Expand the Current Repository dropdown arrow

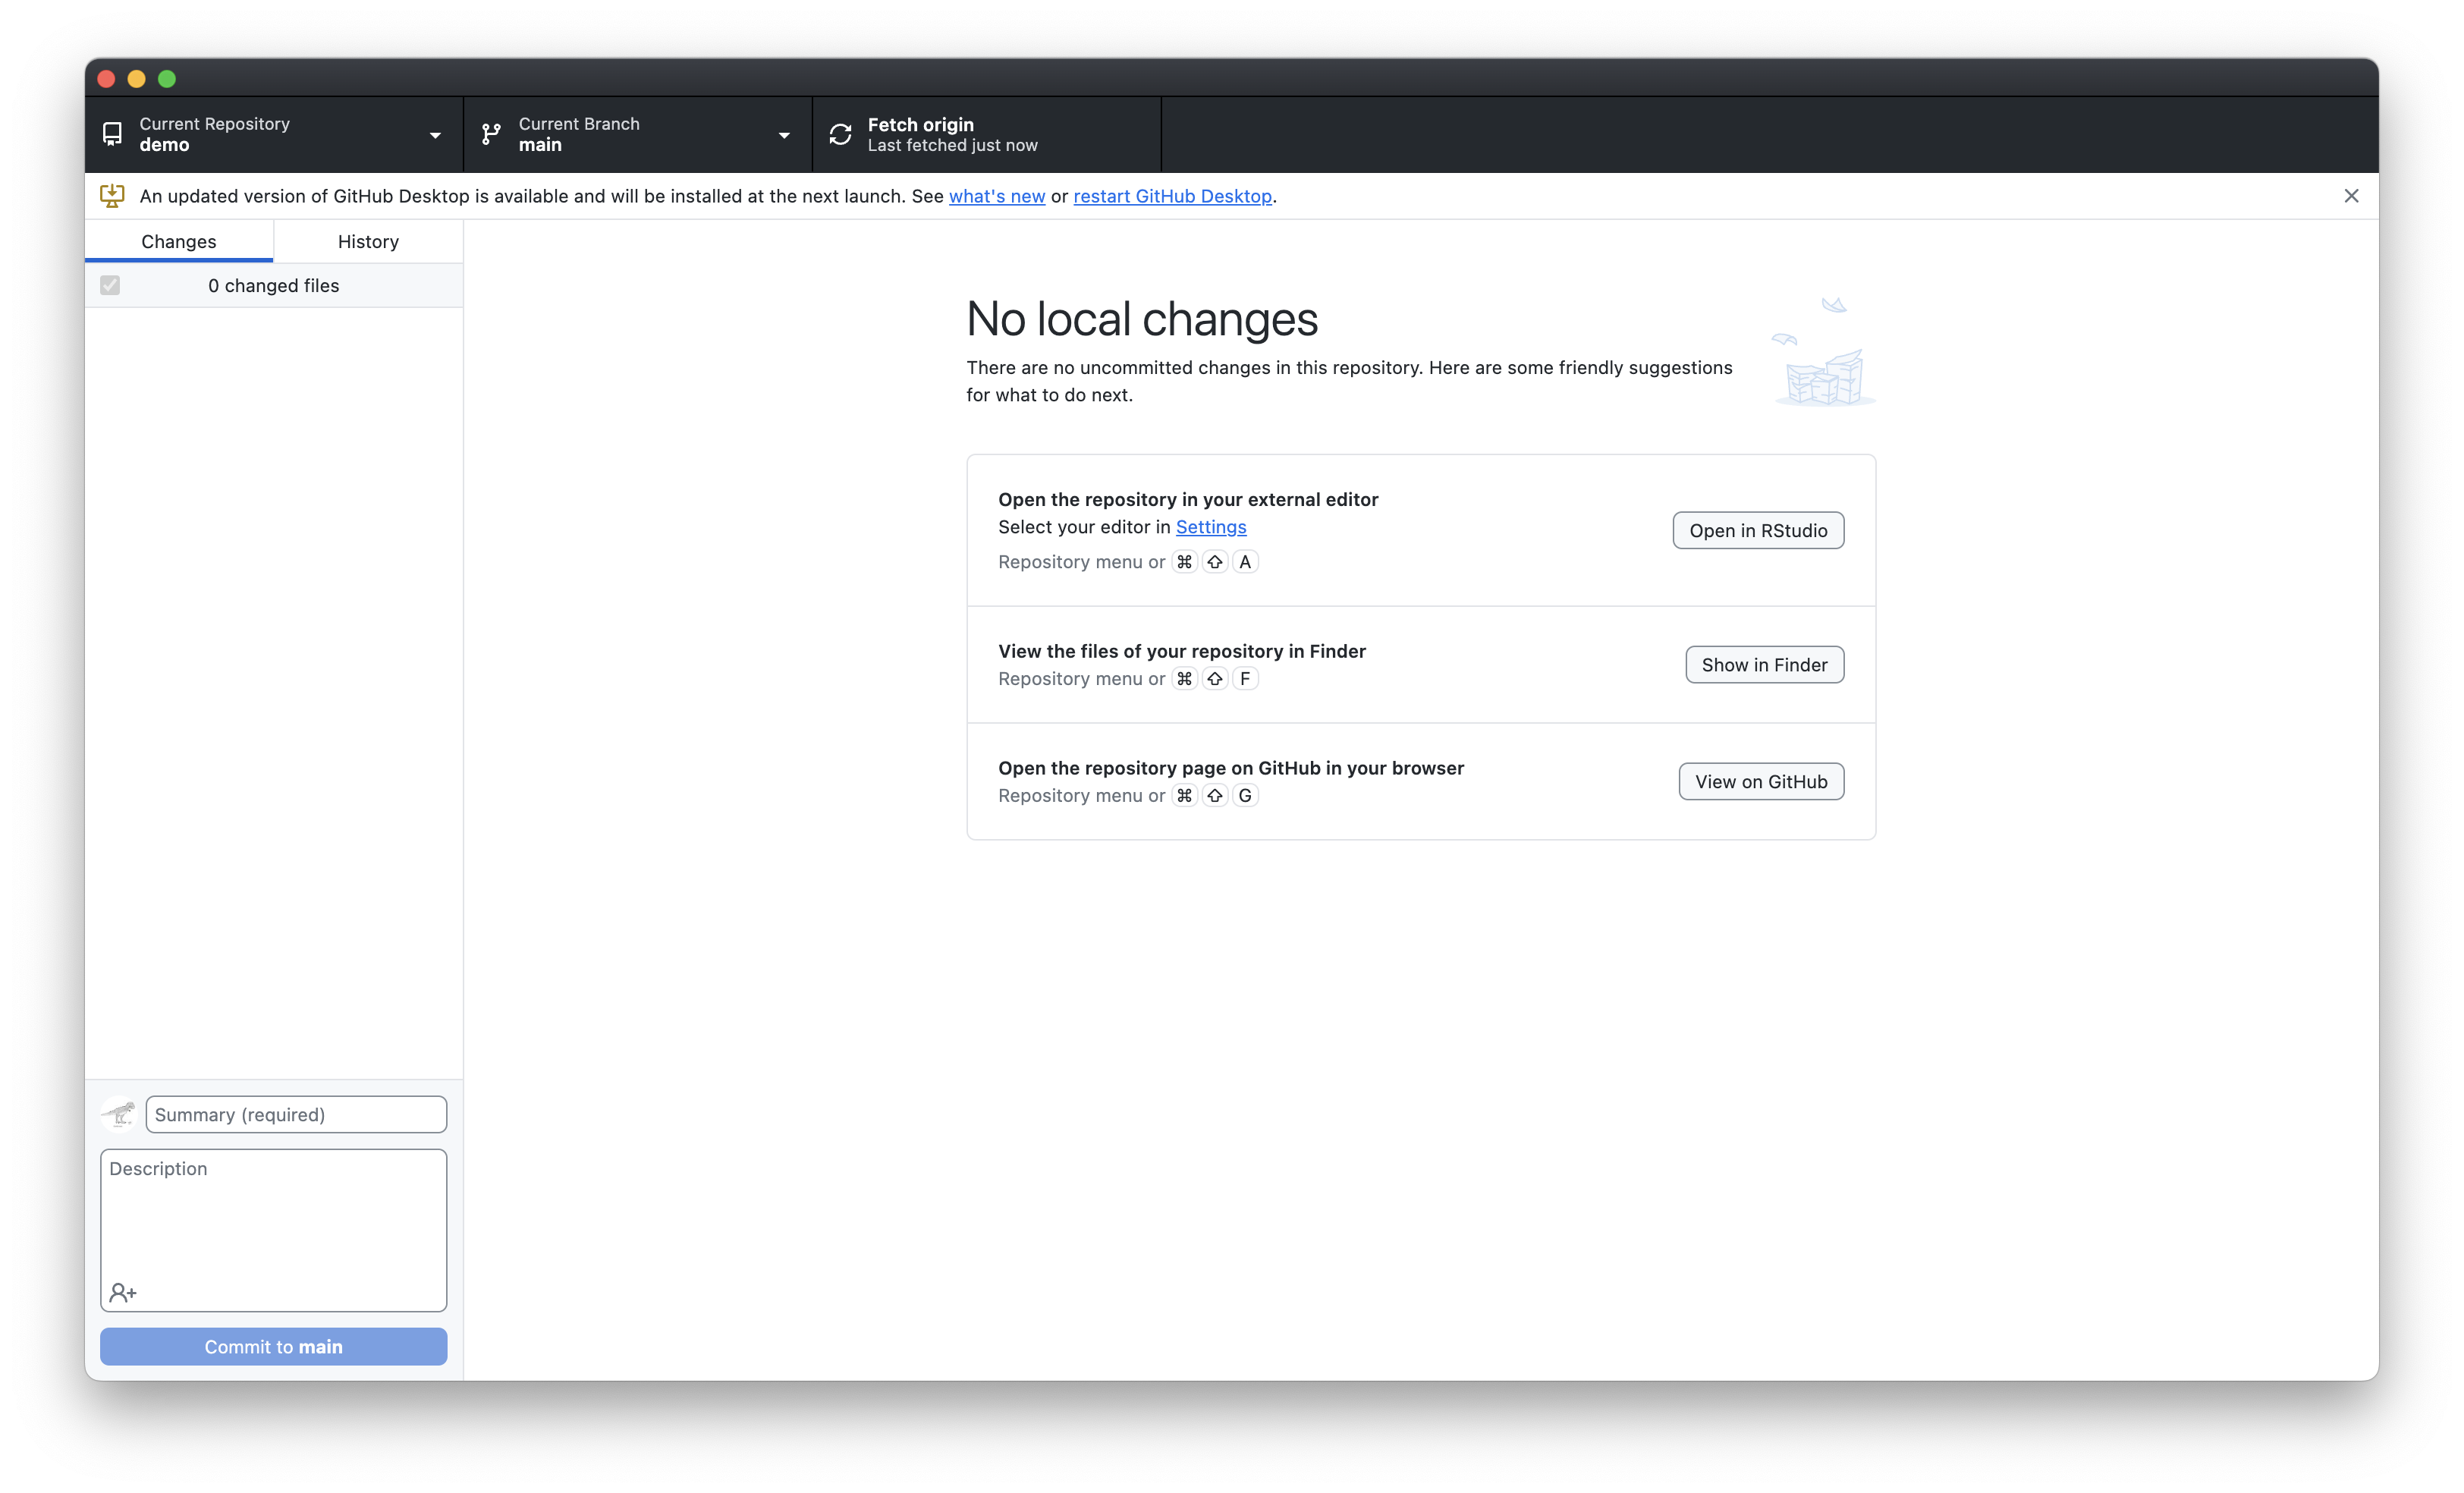pos(435,135)
